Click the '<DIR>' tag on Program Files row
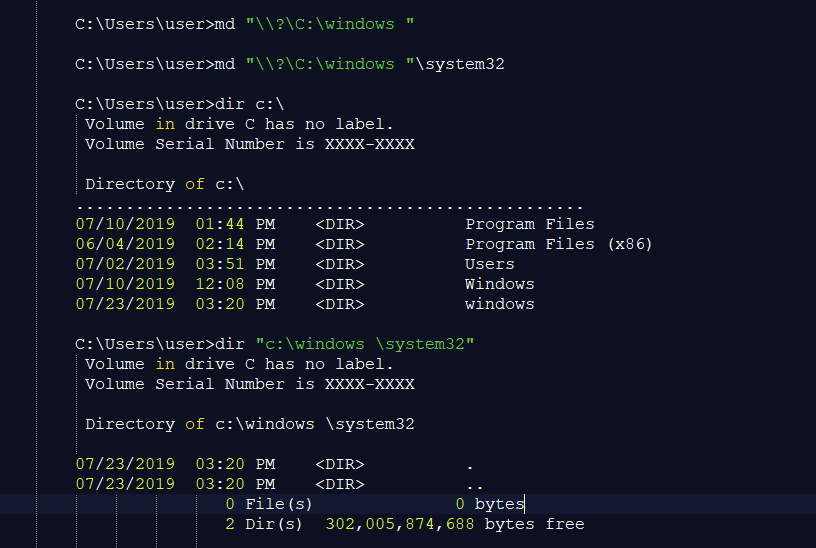 coord(340,224)
